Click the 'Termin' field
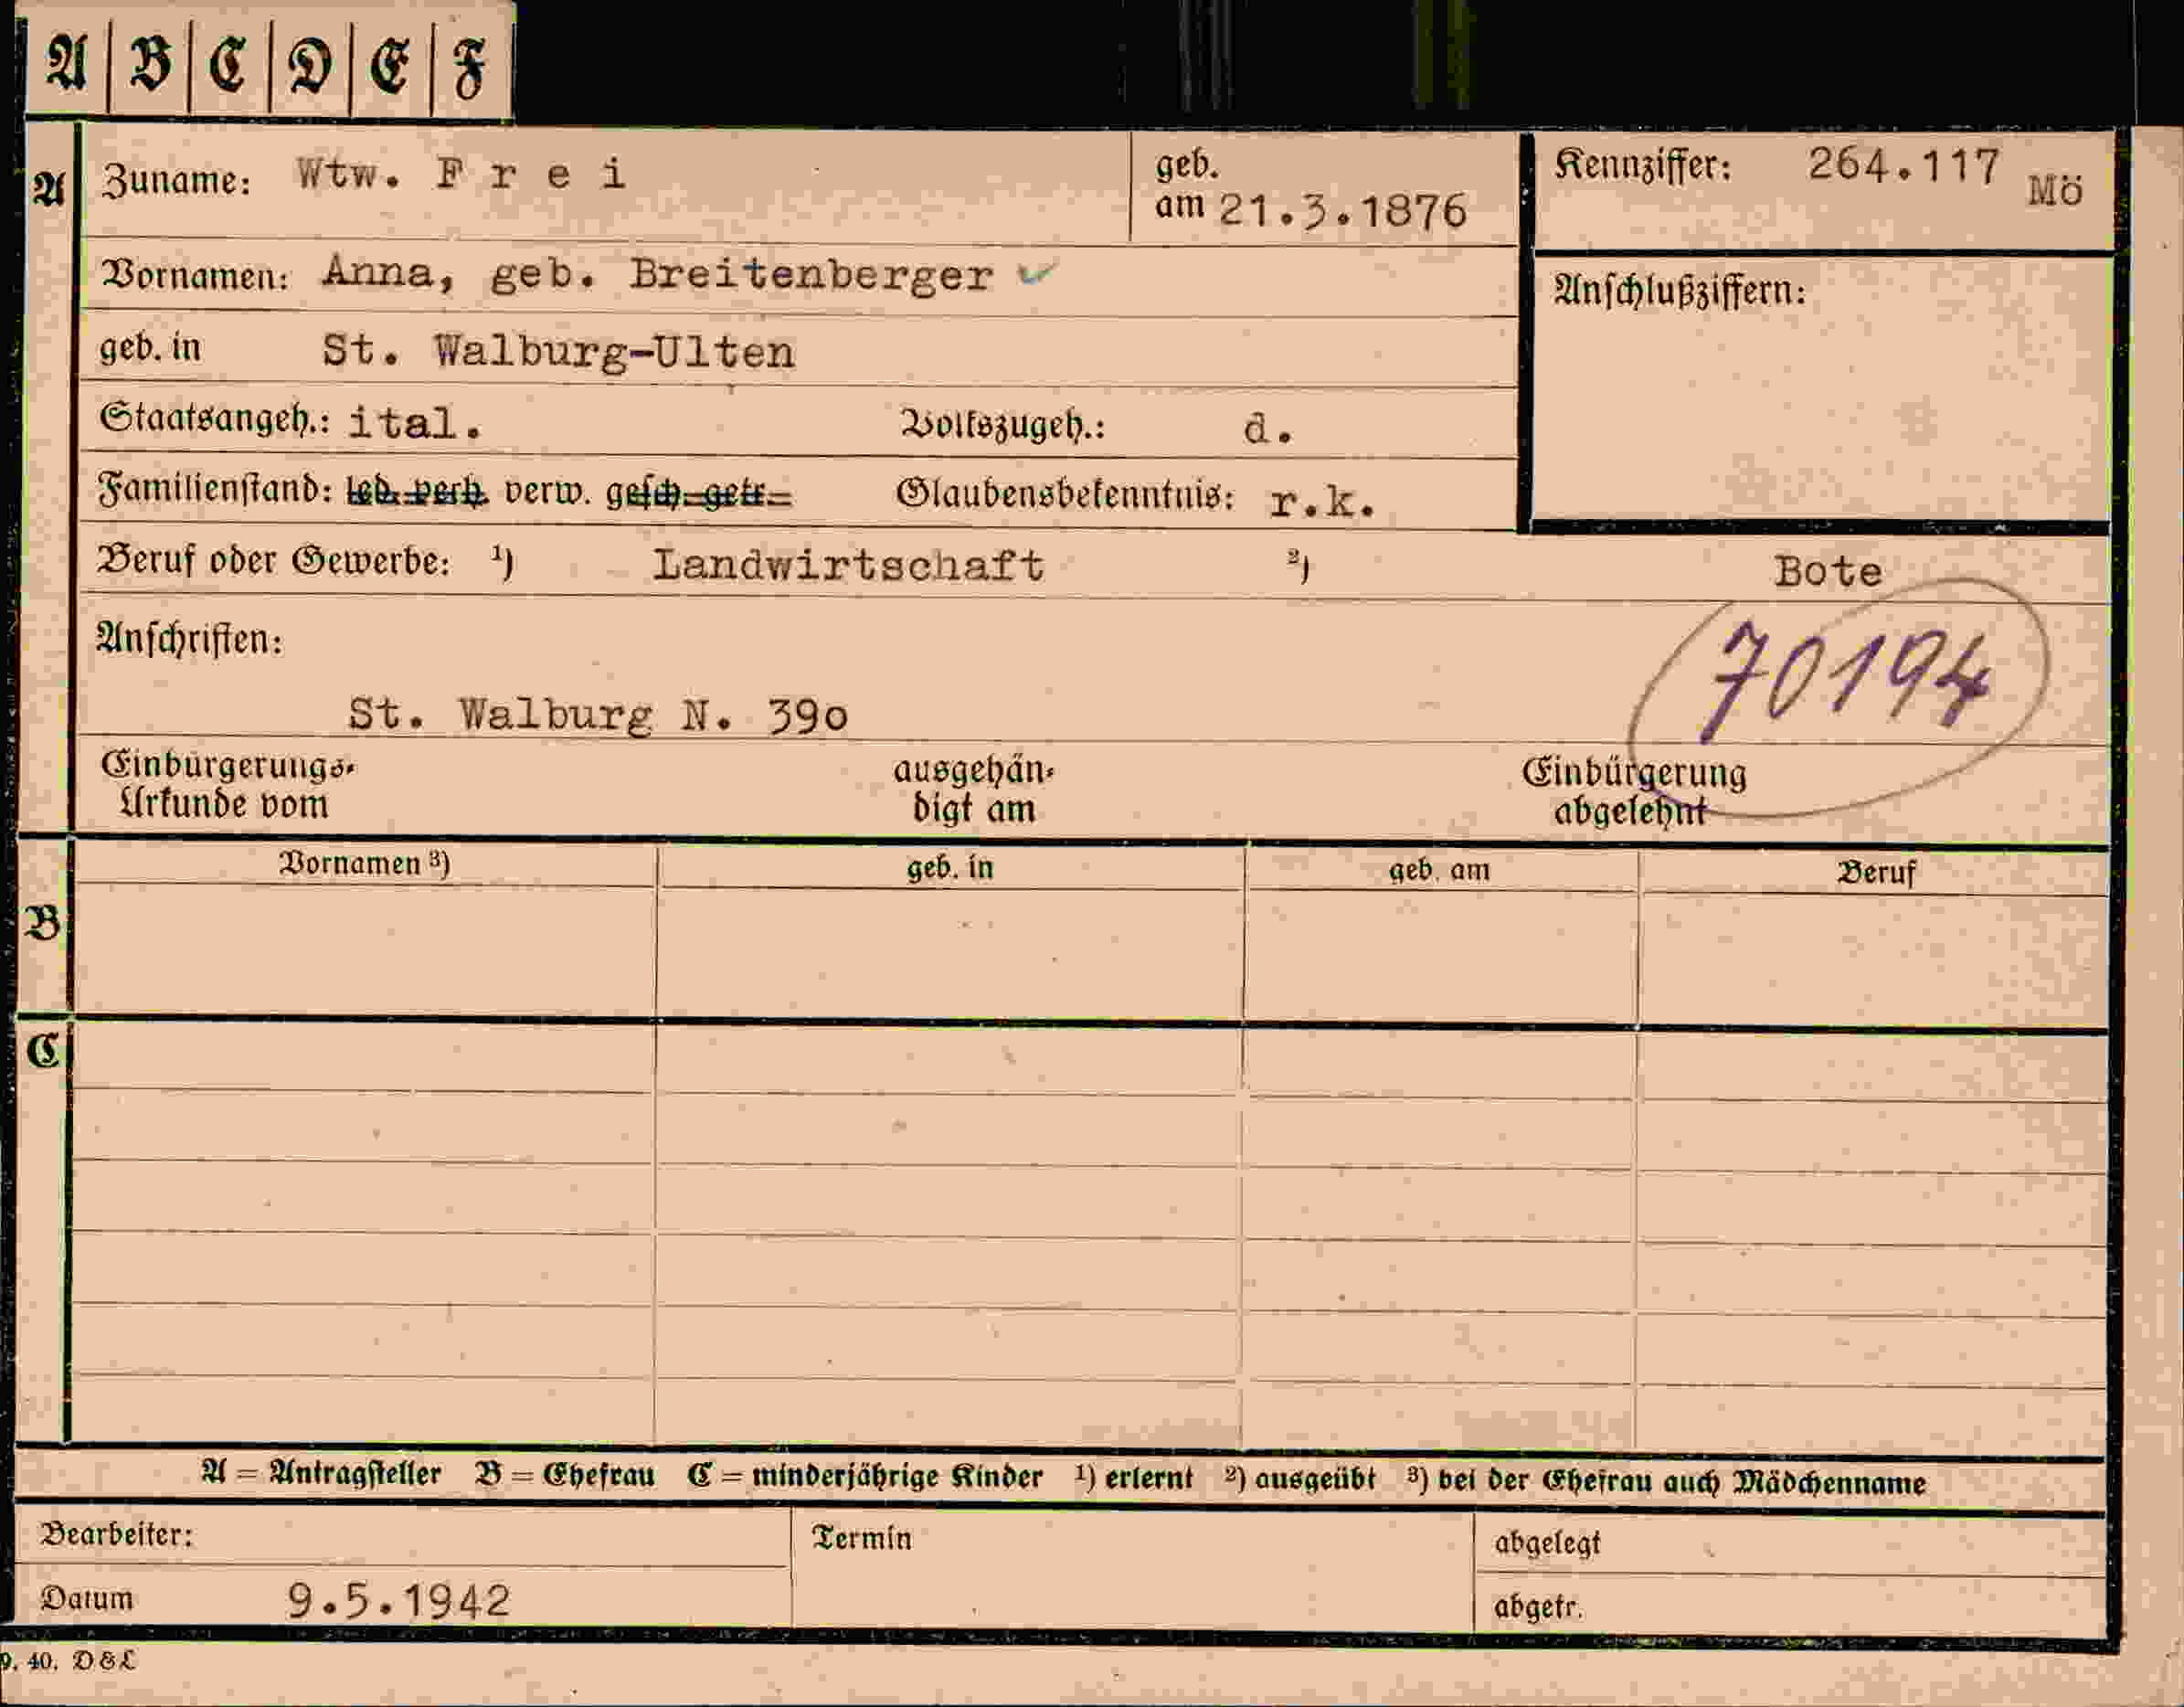 (1133, 1572)
